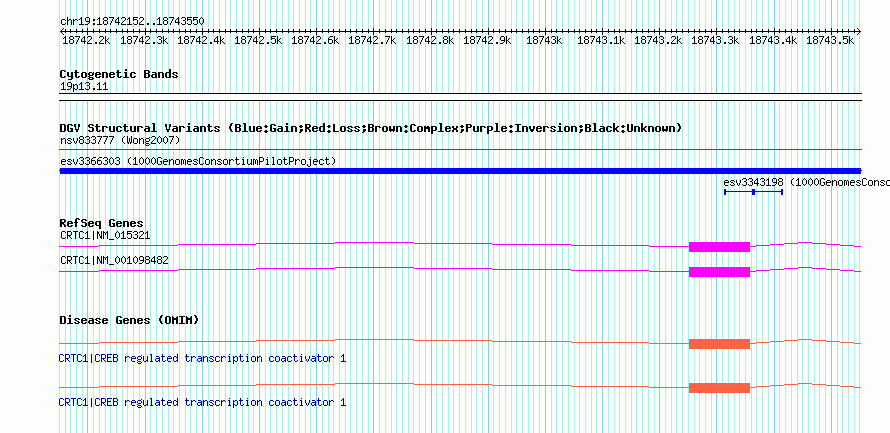Click the small blue esv3343198 variant glyph
Screen dimensions: 890x433
tap(753, 192)
